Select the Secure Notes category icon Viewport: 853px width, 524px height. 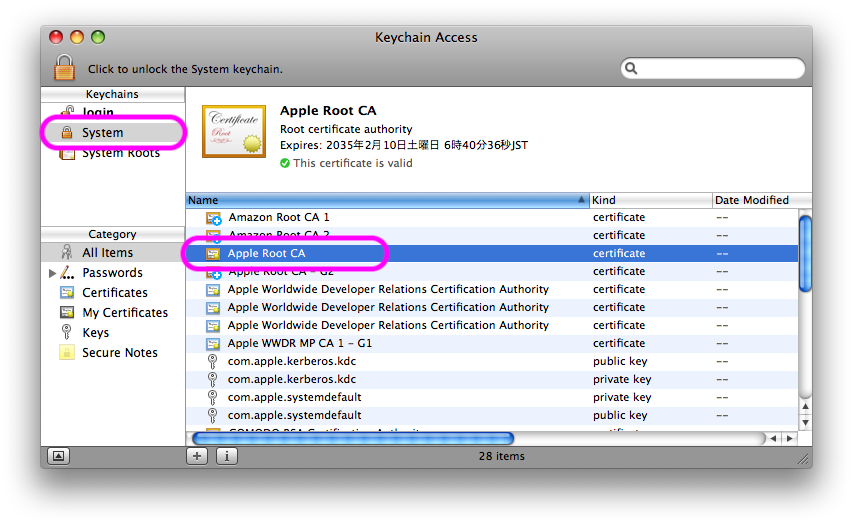point(67,352)
